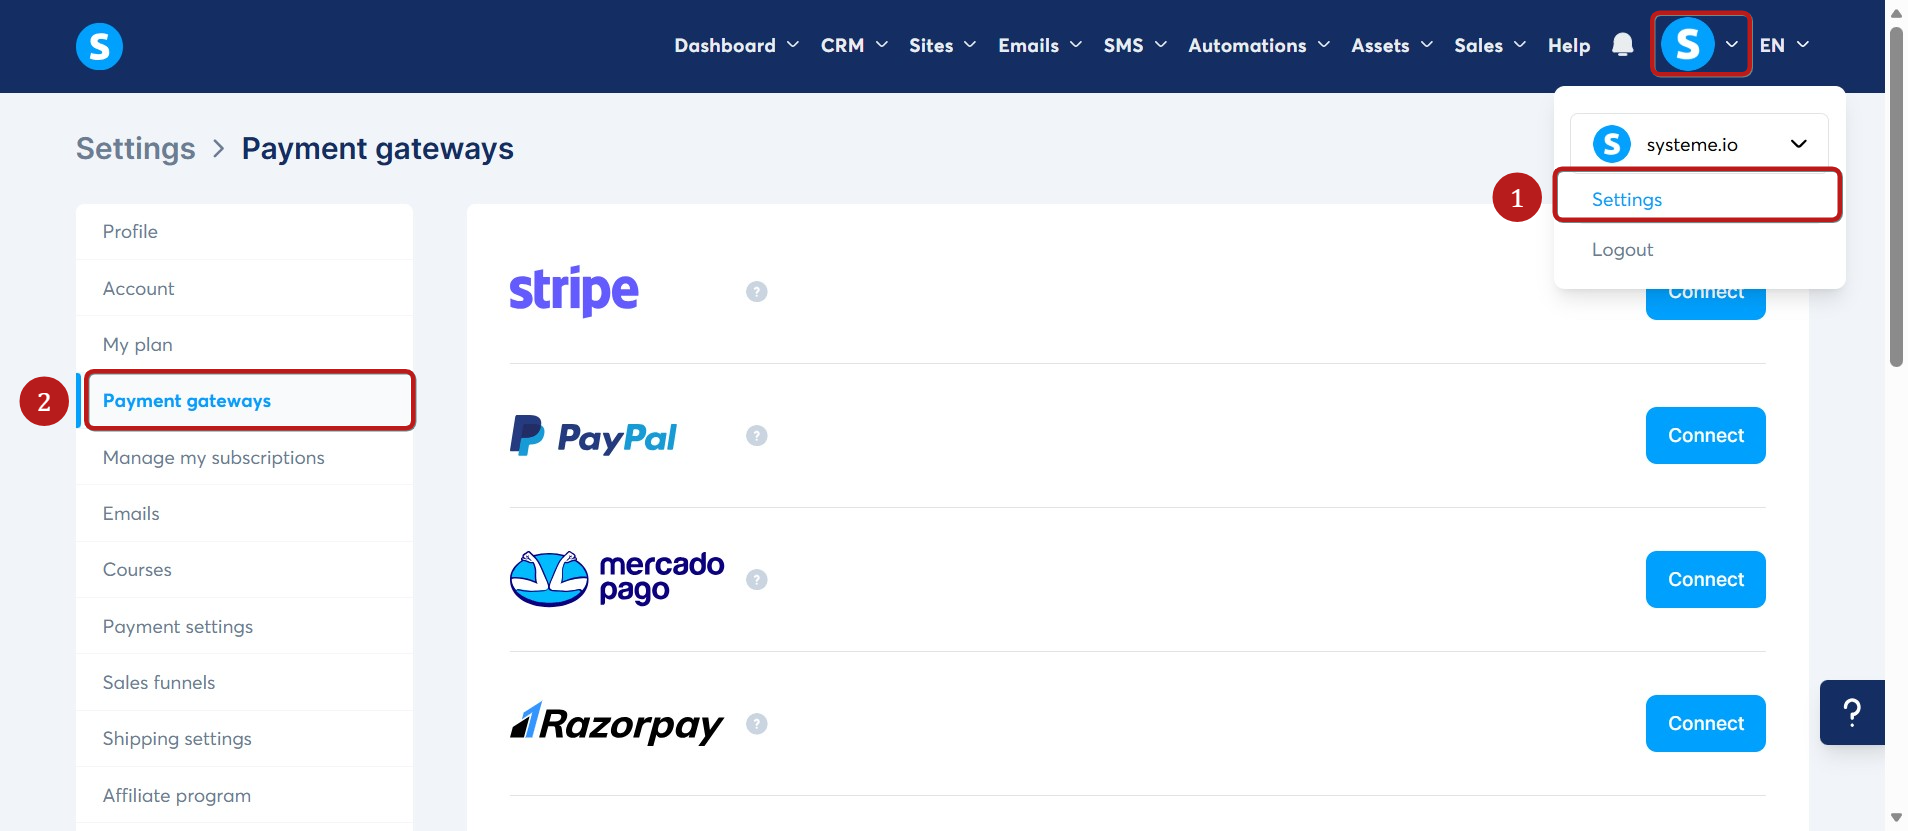Open Profile in settings sidebar
1908x831 pixels.
point(244,232)
